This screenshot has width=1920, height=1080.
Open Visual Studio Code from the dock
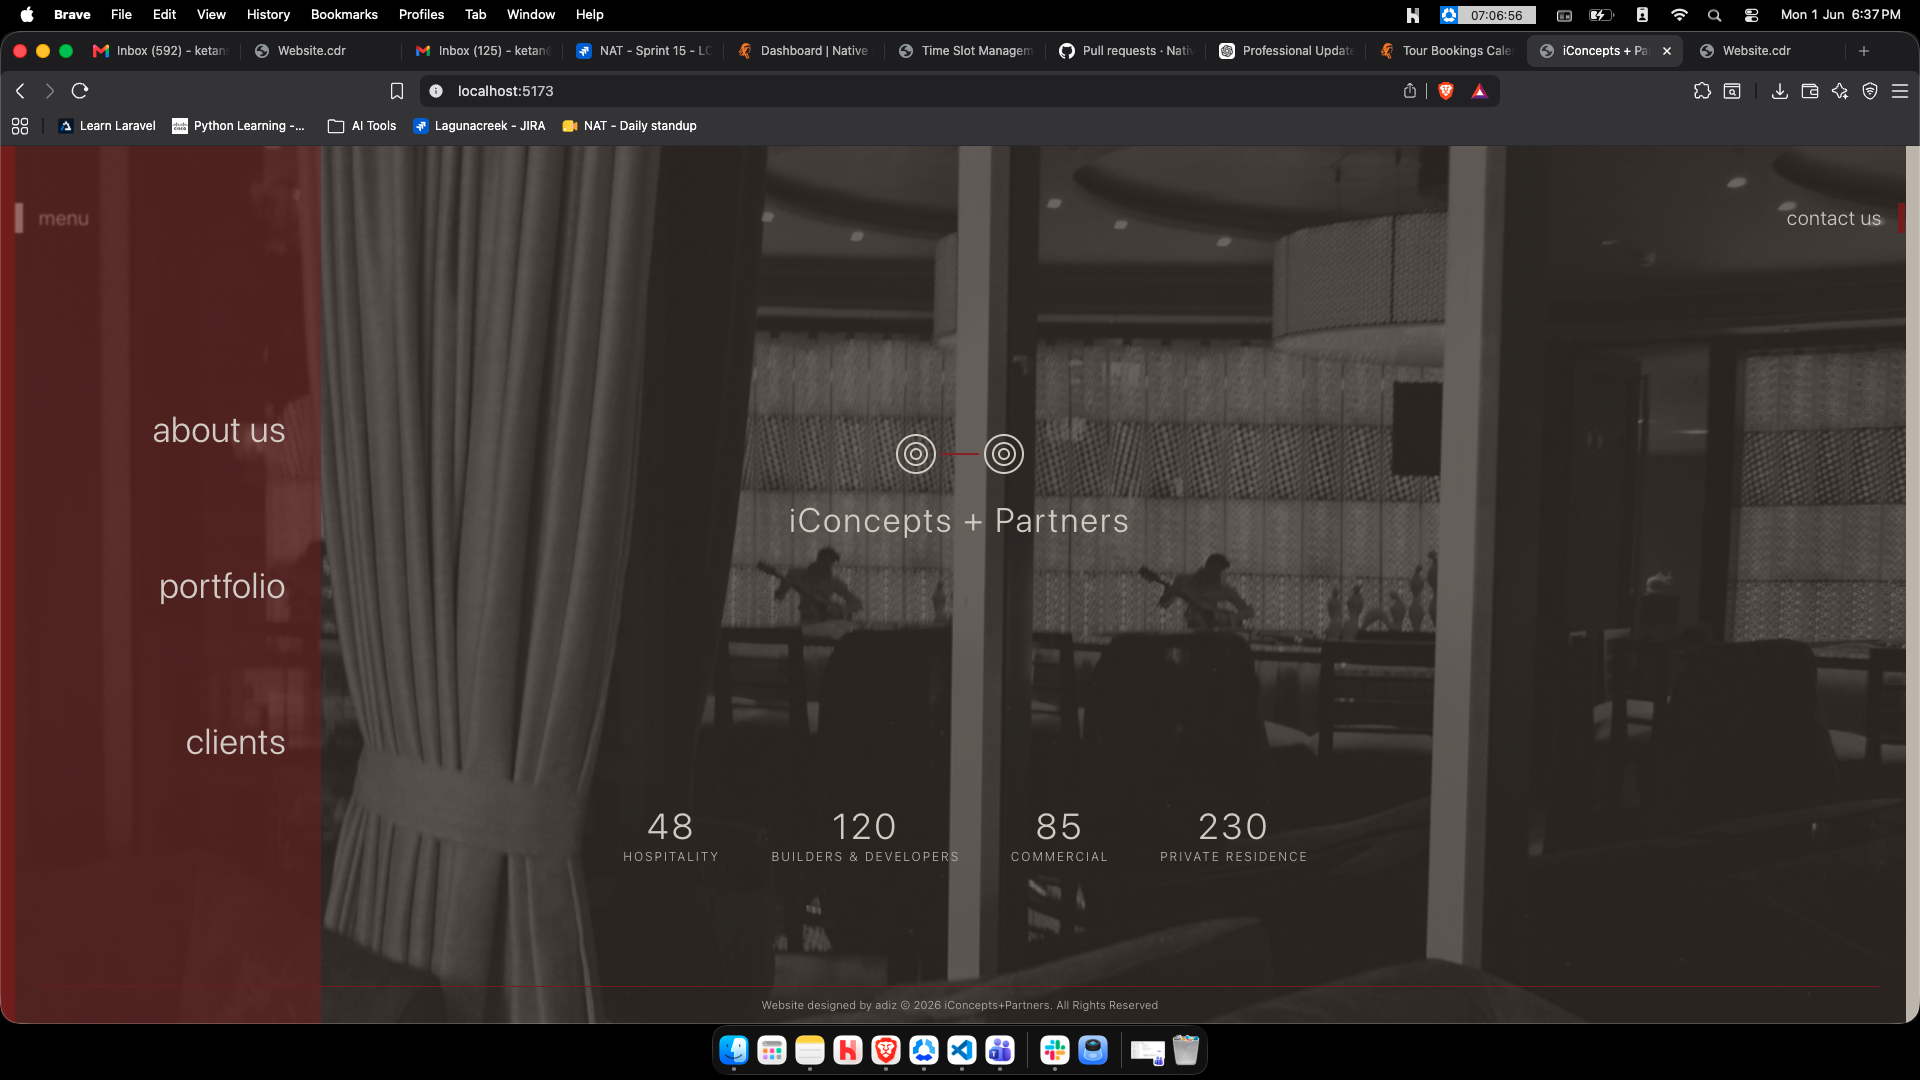[x=962, y=1050]
